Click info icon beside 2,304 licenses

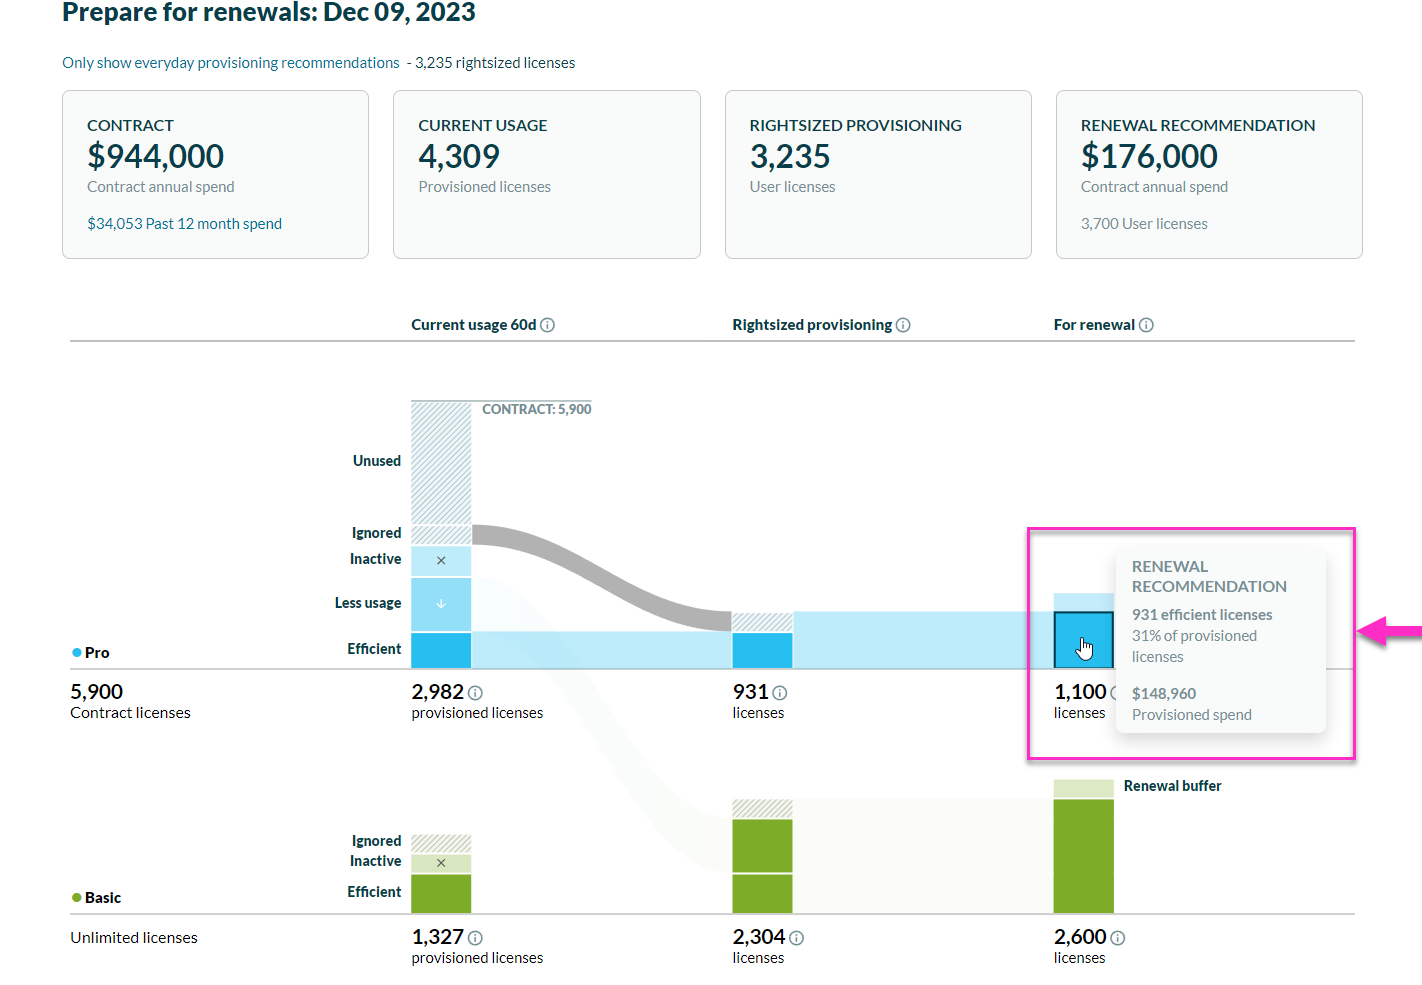pos(796,938)
